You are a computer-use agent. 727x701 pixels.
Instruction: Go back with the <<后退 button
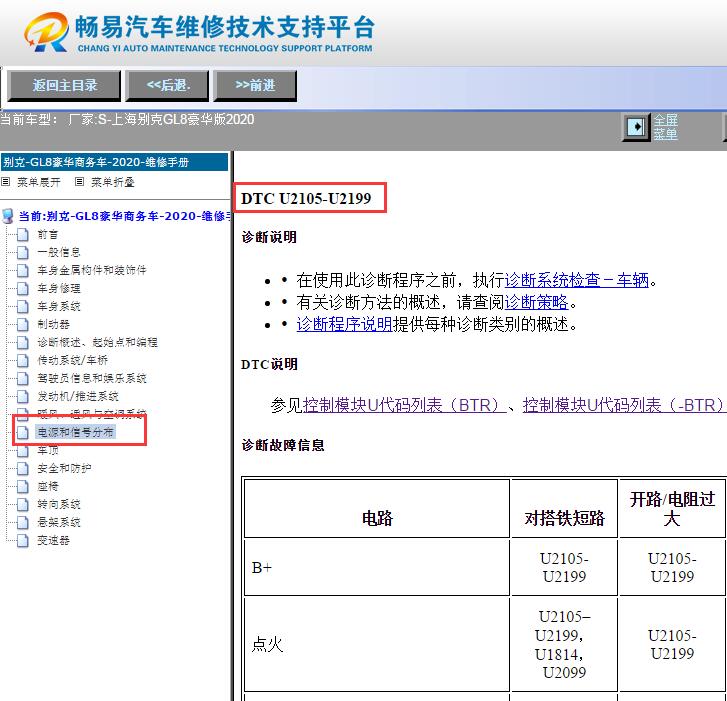tap(167, 86)
